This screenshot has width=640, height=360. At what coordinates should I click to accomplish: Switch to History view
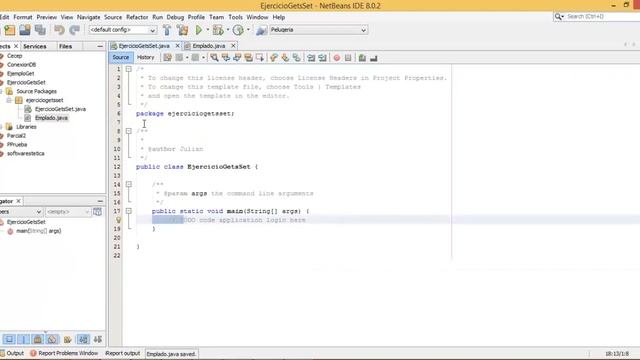point(146,58)
